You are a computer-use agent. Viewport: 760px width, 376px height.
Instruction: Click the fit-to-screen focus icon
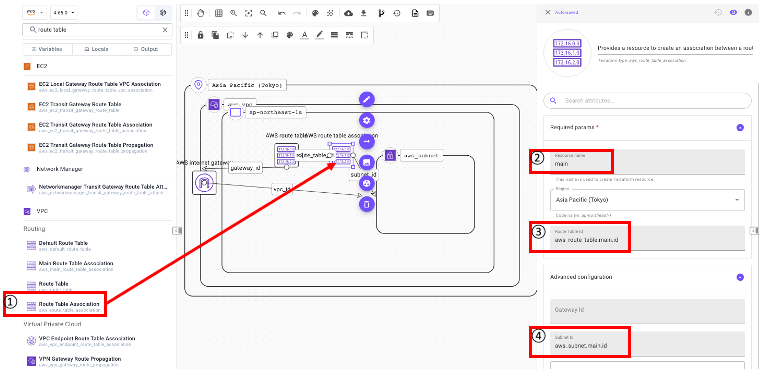[x=248, y=14]
